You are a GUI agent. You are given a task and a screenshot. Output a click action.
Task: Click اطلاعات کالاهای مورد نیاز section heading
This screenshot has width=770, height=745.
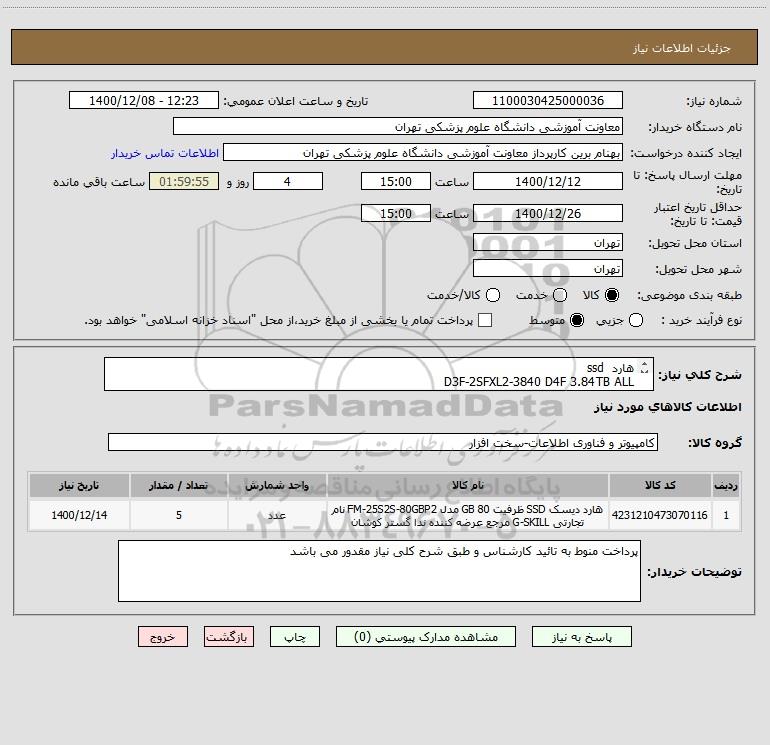(668, 407)
